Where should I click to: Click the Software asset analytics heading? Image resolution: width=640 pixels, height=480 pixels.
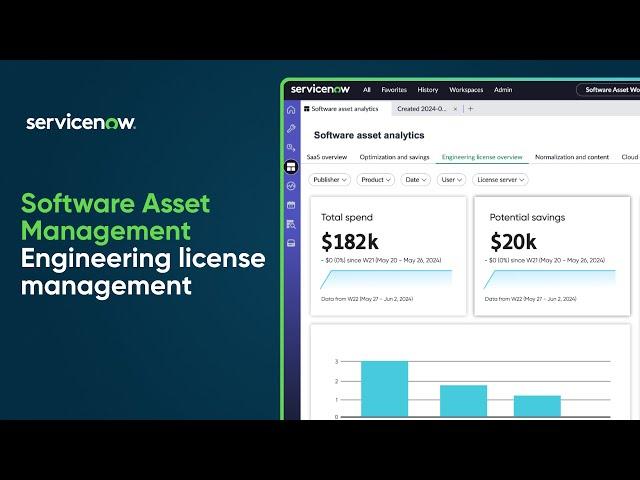369,136
